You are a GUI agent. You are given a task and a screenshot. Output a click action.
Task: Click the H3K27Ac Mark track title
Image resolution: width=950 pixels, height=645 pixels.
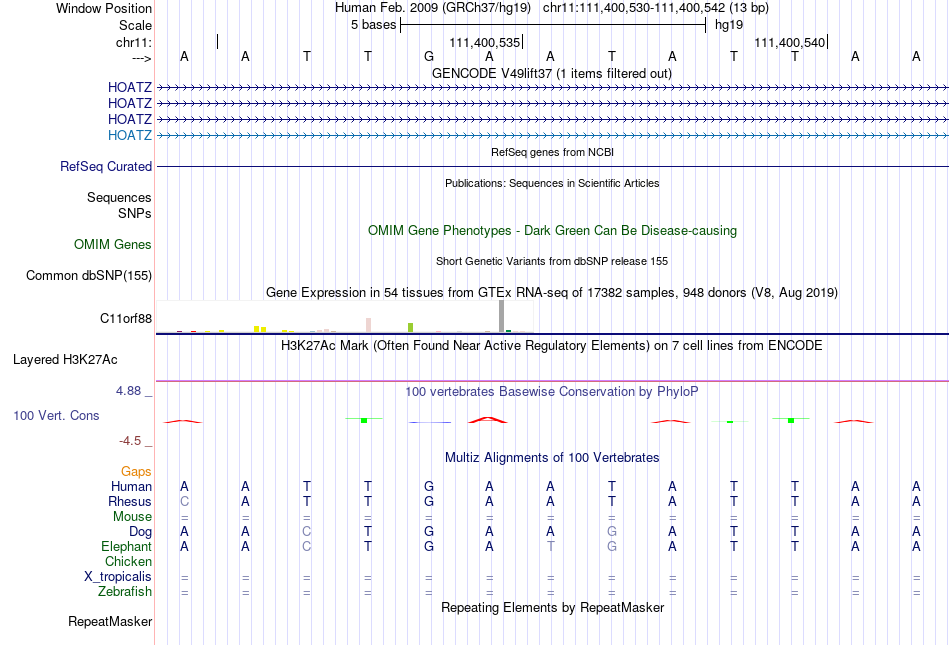[x=552, y=345]
